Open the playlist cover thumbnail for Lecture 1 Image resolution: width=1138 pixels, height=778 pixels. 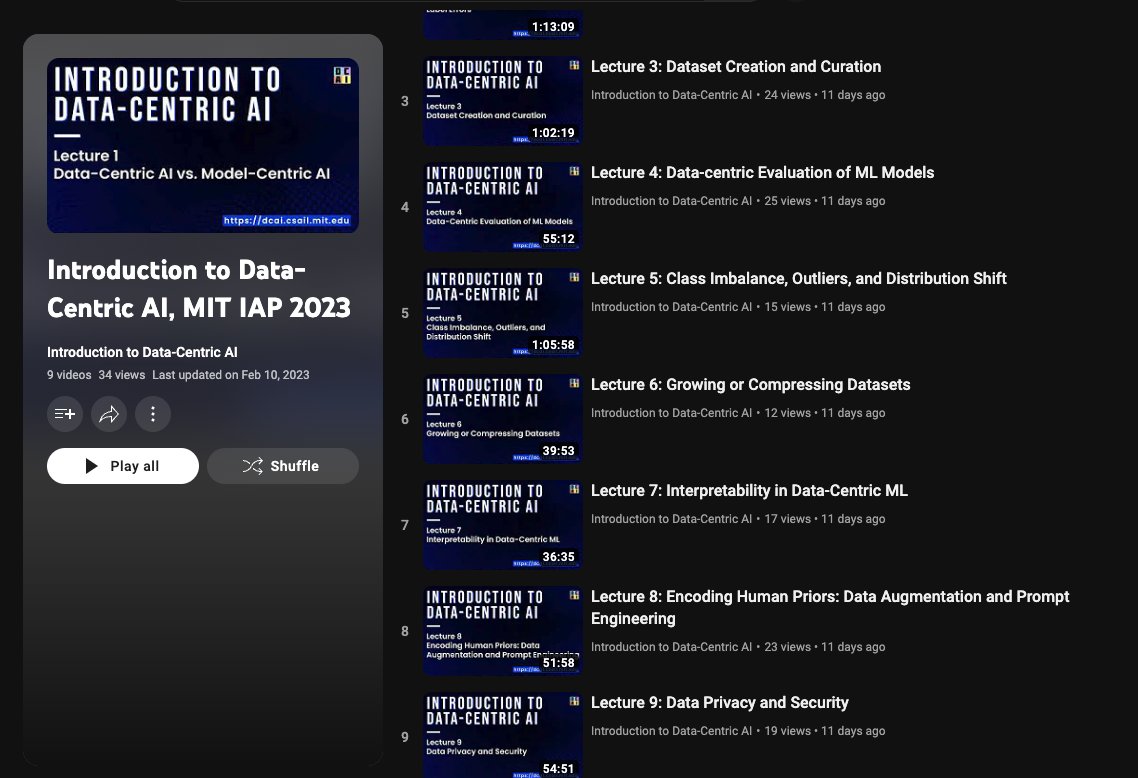(x=202, y=145)
